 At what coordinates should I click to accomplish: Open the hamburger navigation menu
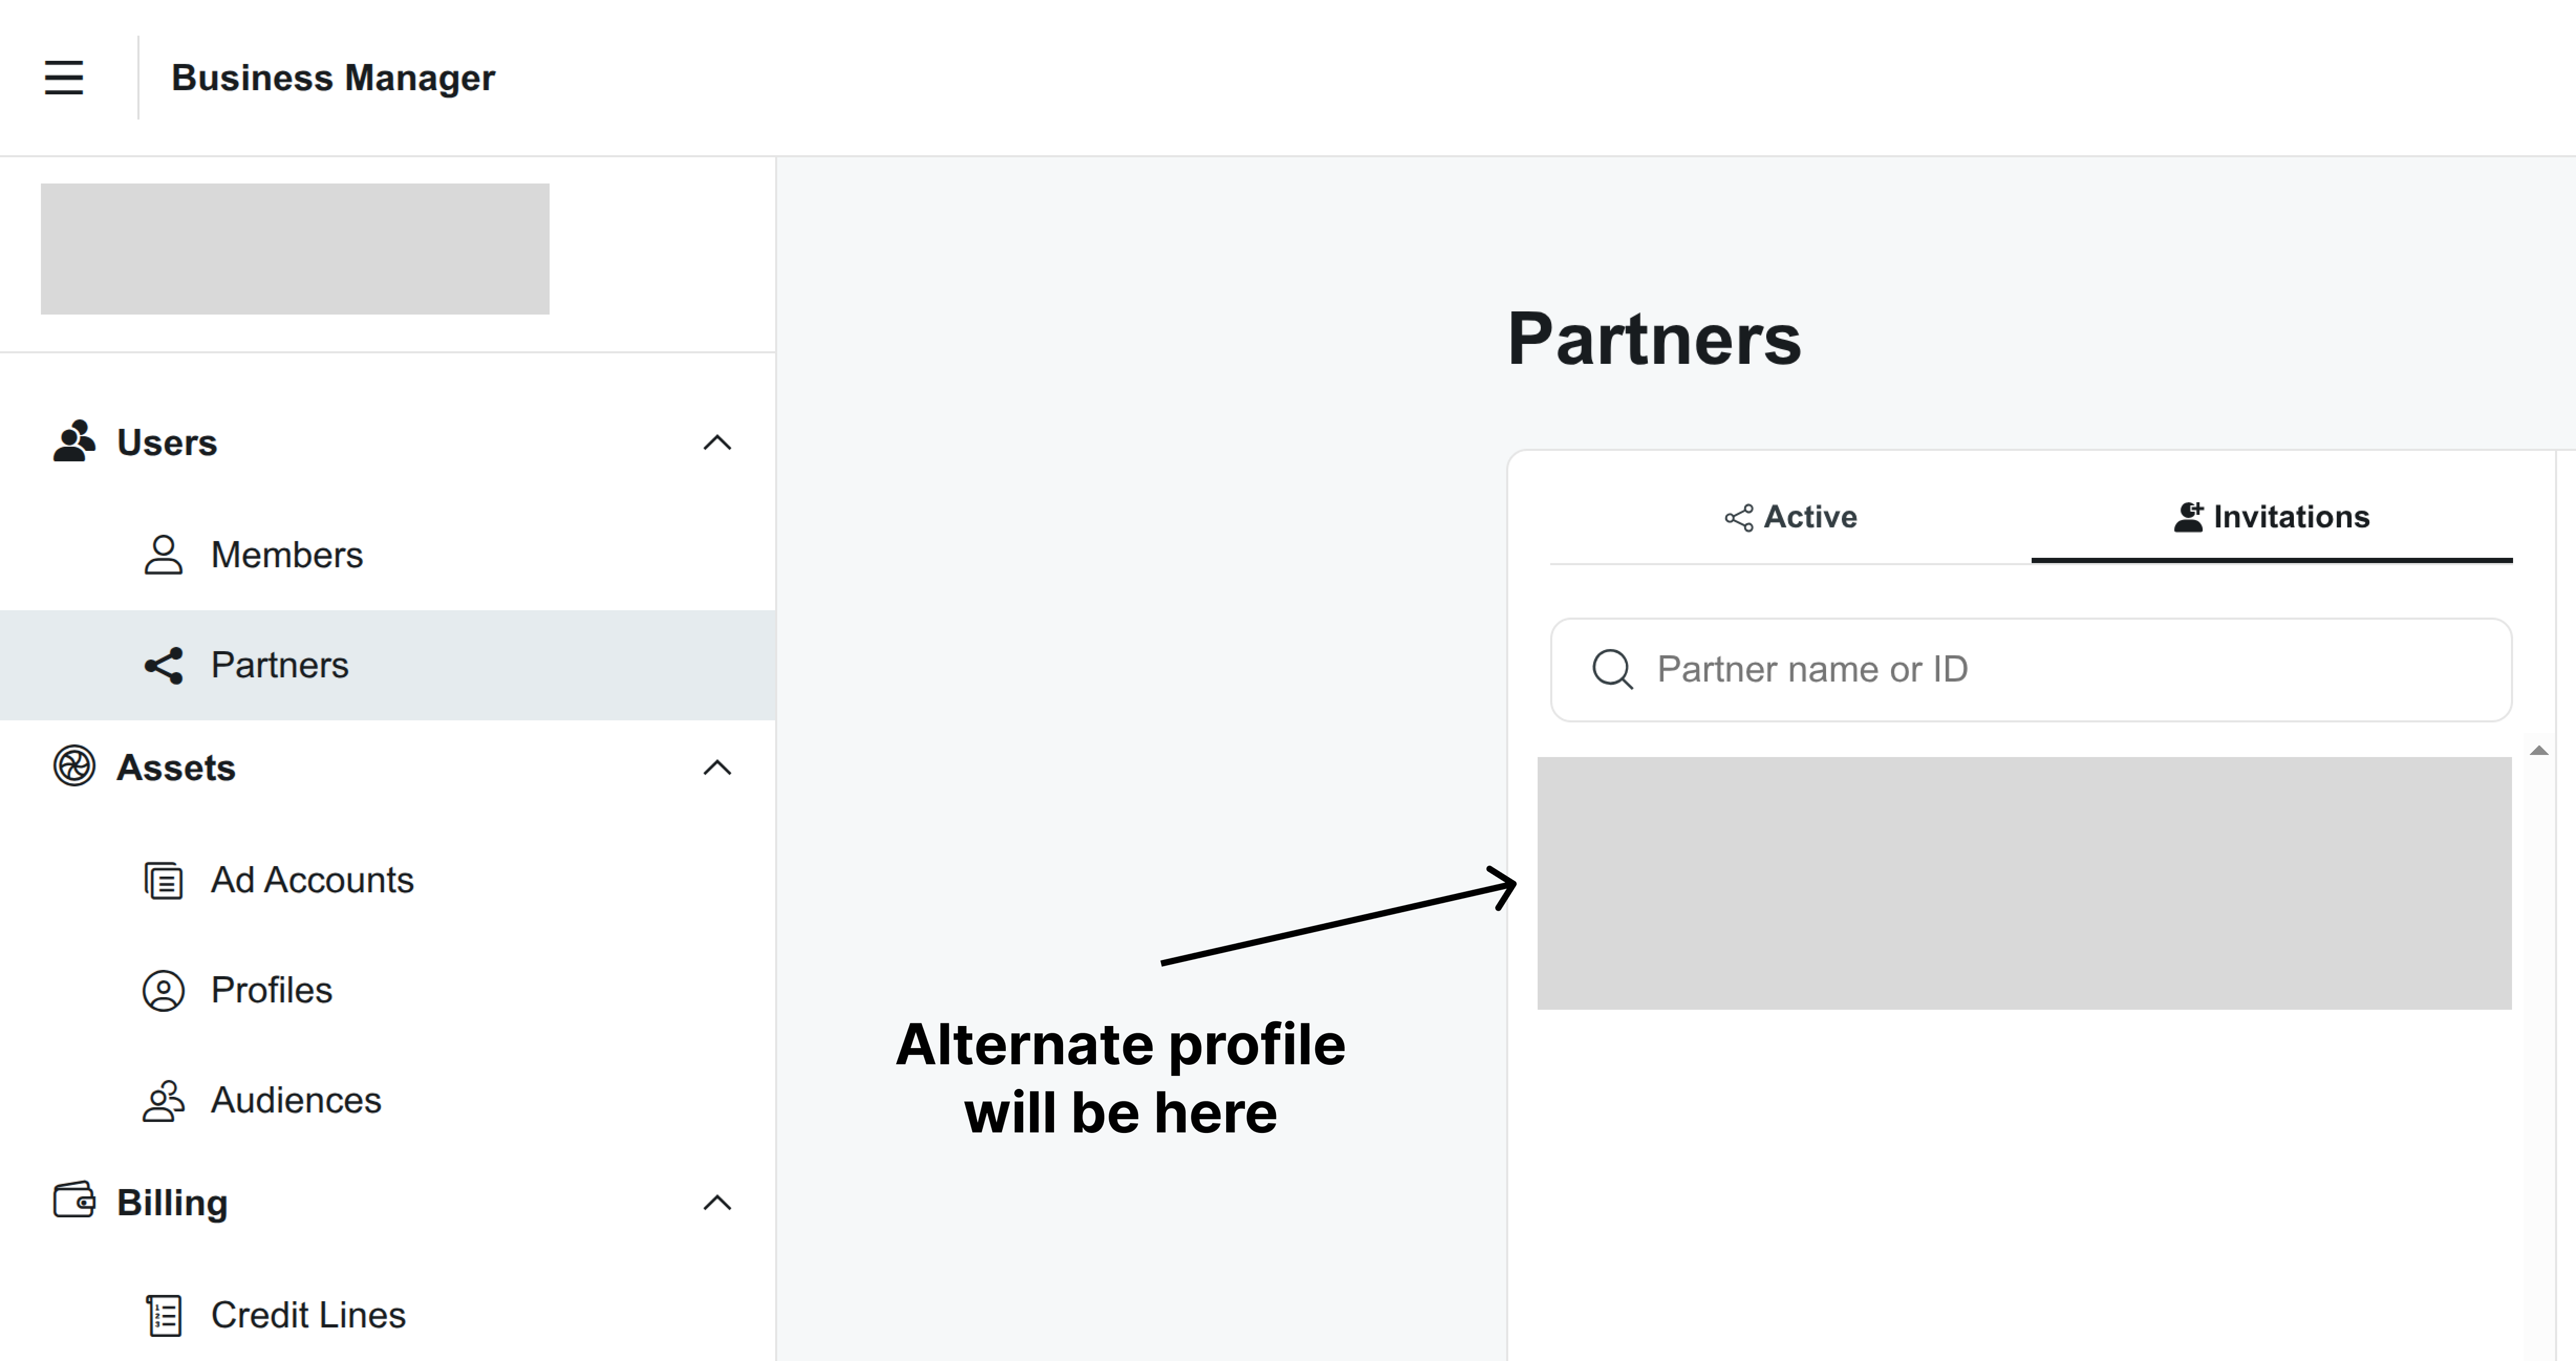click(63, 77)
